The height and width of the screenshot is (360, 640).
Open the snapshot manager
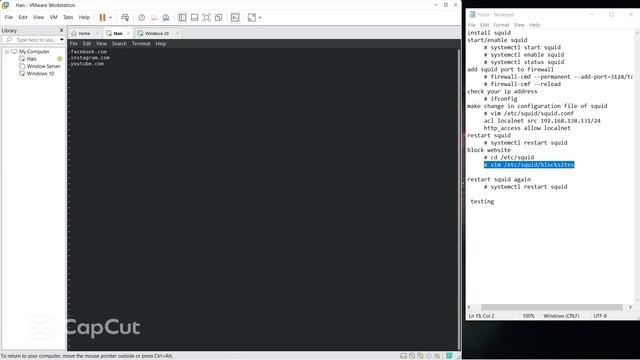pos(166,18)
